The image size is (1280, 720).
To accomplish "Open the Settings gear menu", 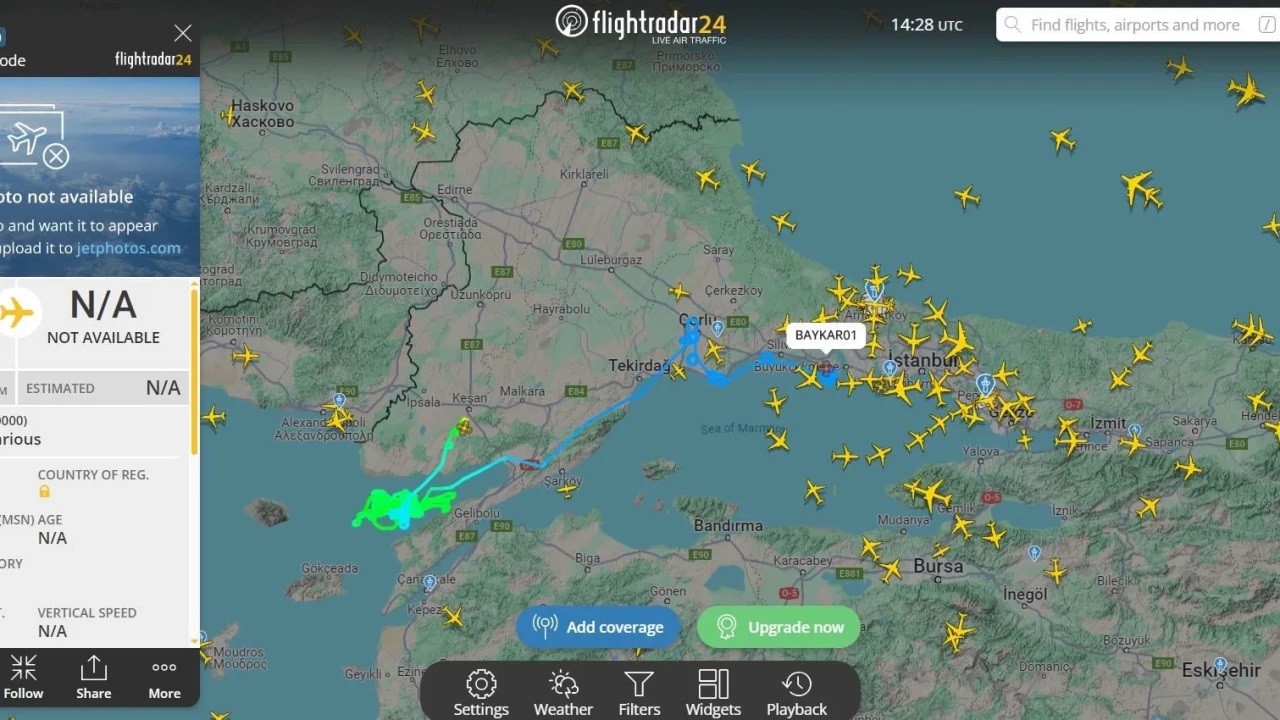I will click(481, 693).
